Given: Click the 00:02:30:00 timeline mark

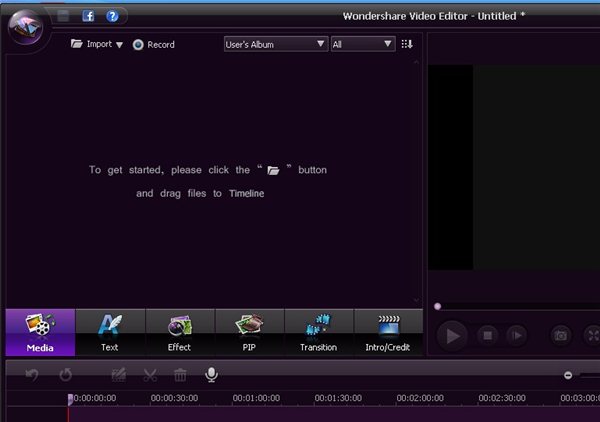Looking at the screenshot, I should click(502, 398).
